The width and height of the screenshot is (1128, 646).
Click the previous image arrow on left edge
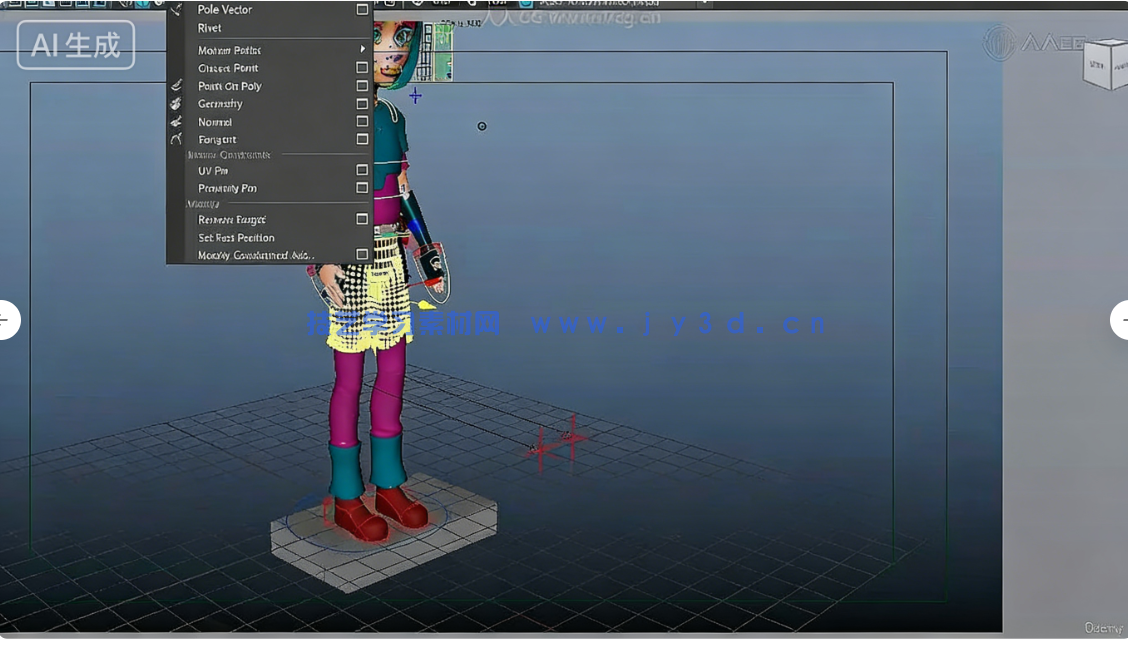coord(6,320)
